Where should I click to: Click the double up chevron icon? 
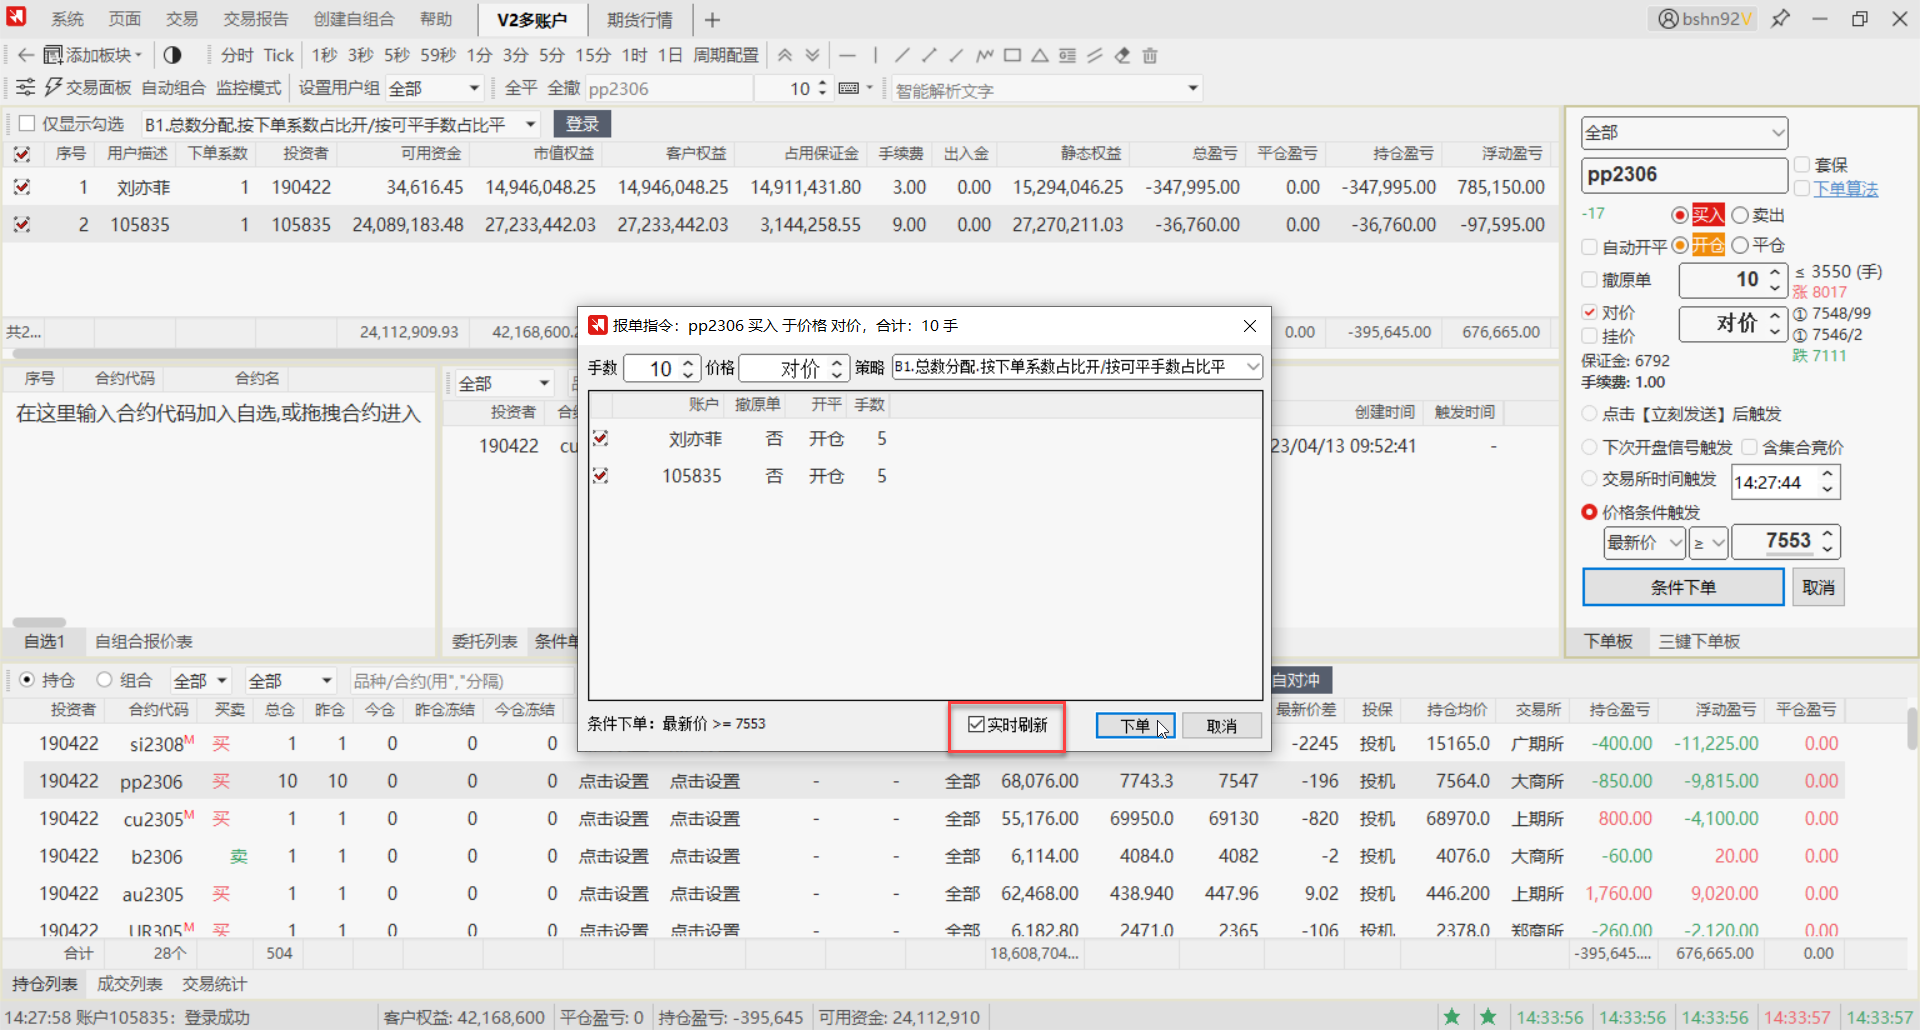(x=785, y=55)
